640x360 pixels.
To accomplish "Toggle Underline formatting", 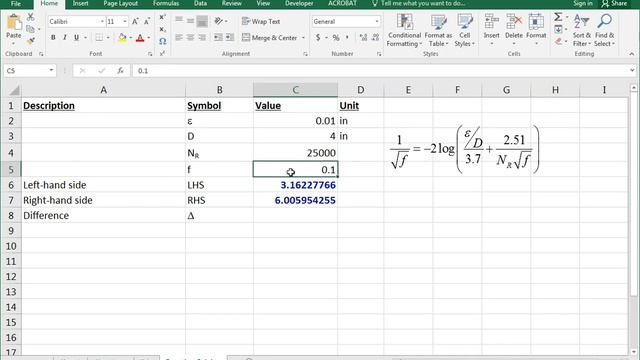I will tap(76, 38).
